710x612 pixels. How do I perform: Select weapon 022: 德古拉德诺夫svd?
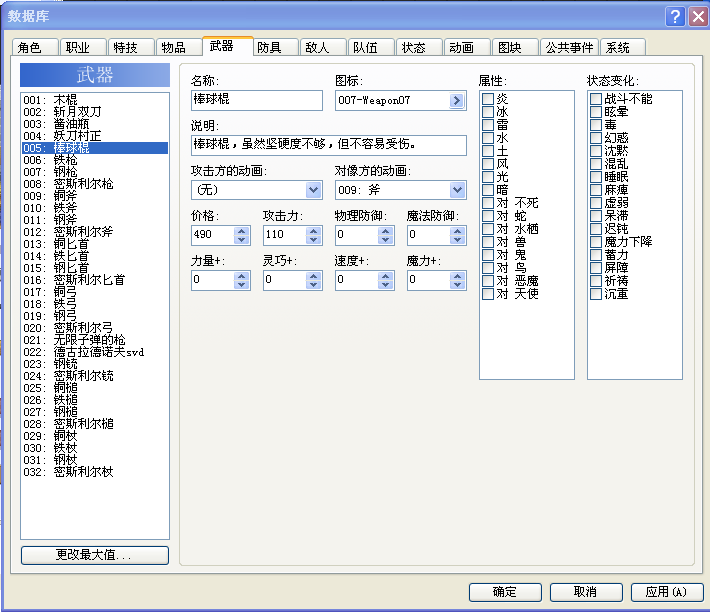point(95,352)
